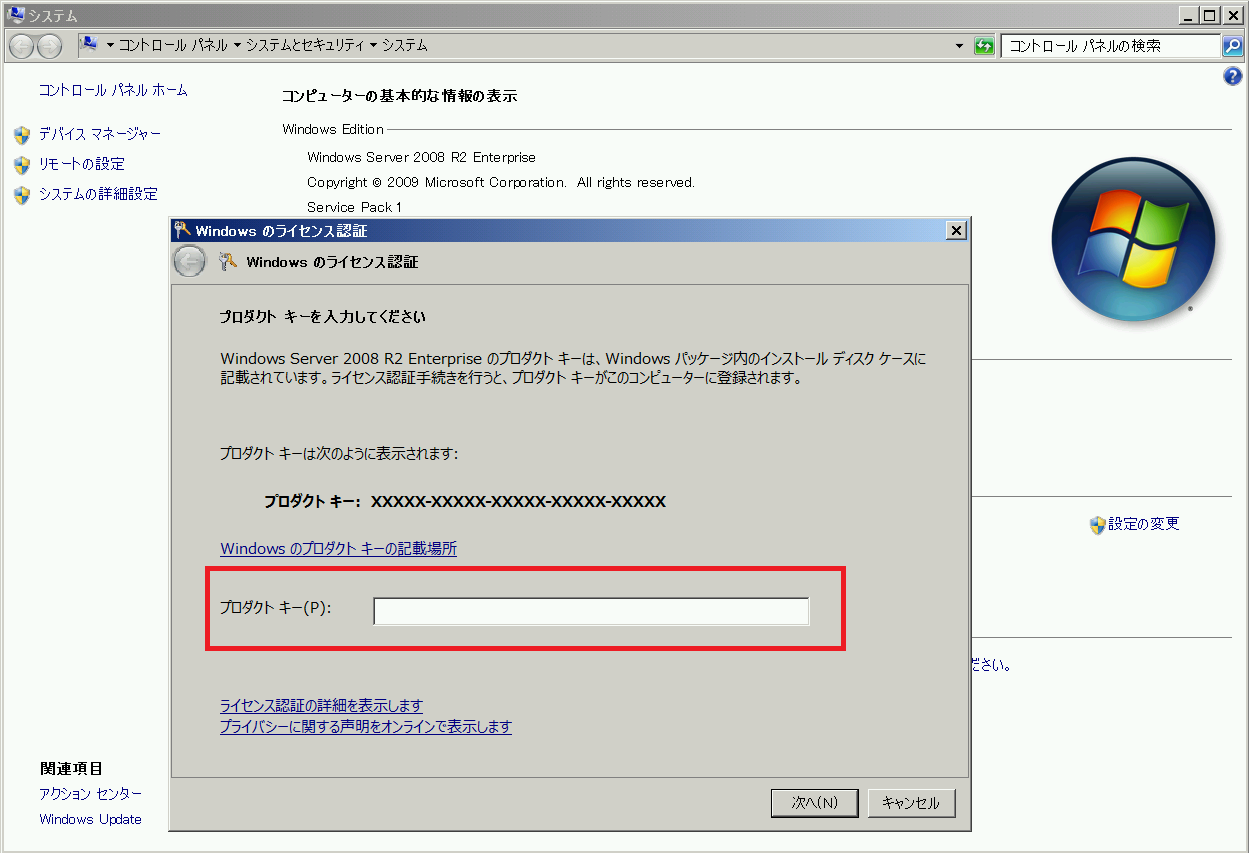
Task: Maximize the System window
Action: [1210, 15]
